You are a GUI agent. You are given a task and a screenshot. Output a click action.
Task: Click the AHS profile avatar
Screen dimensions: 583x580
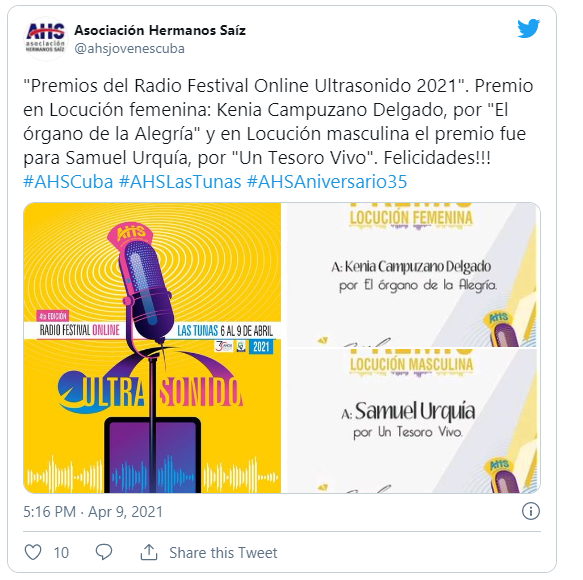click(45, 38)
